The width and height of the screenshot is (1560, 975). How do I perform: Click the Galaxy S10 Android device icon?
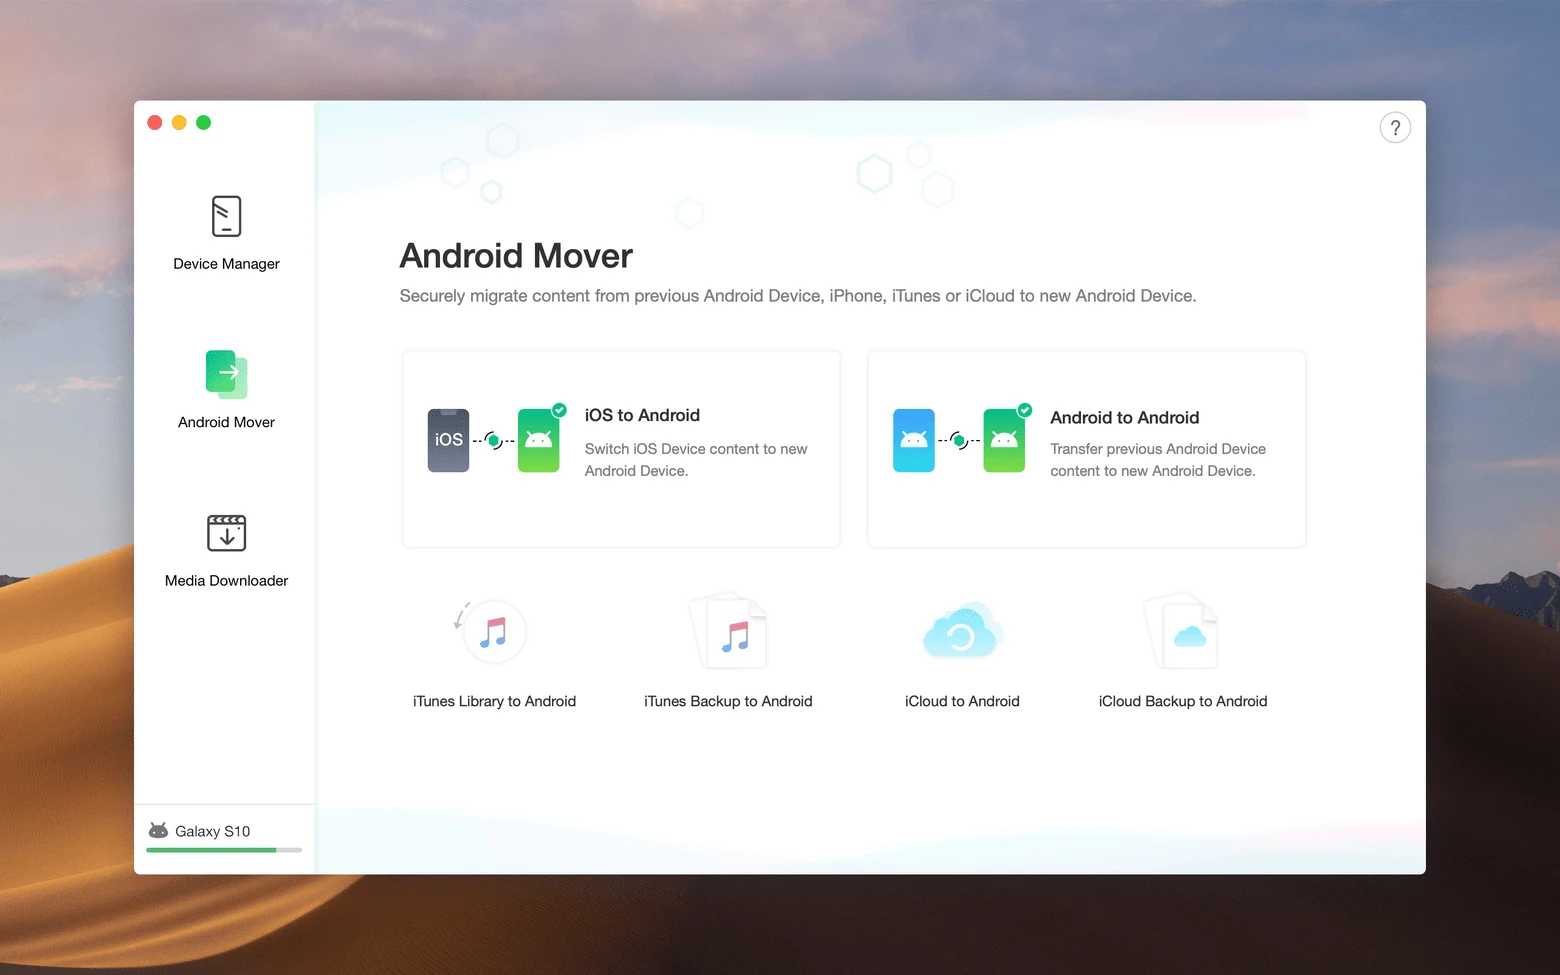(158, 831)
